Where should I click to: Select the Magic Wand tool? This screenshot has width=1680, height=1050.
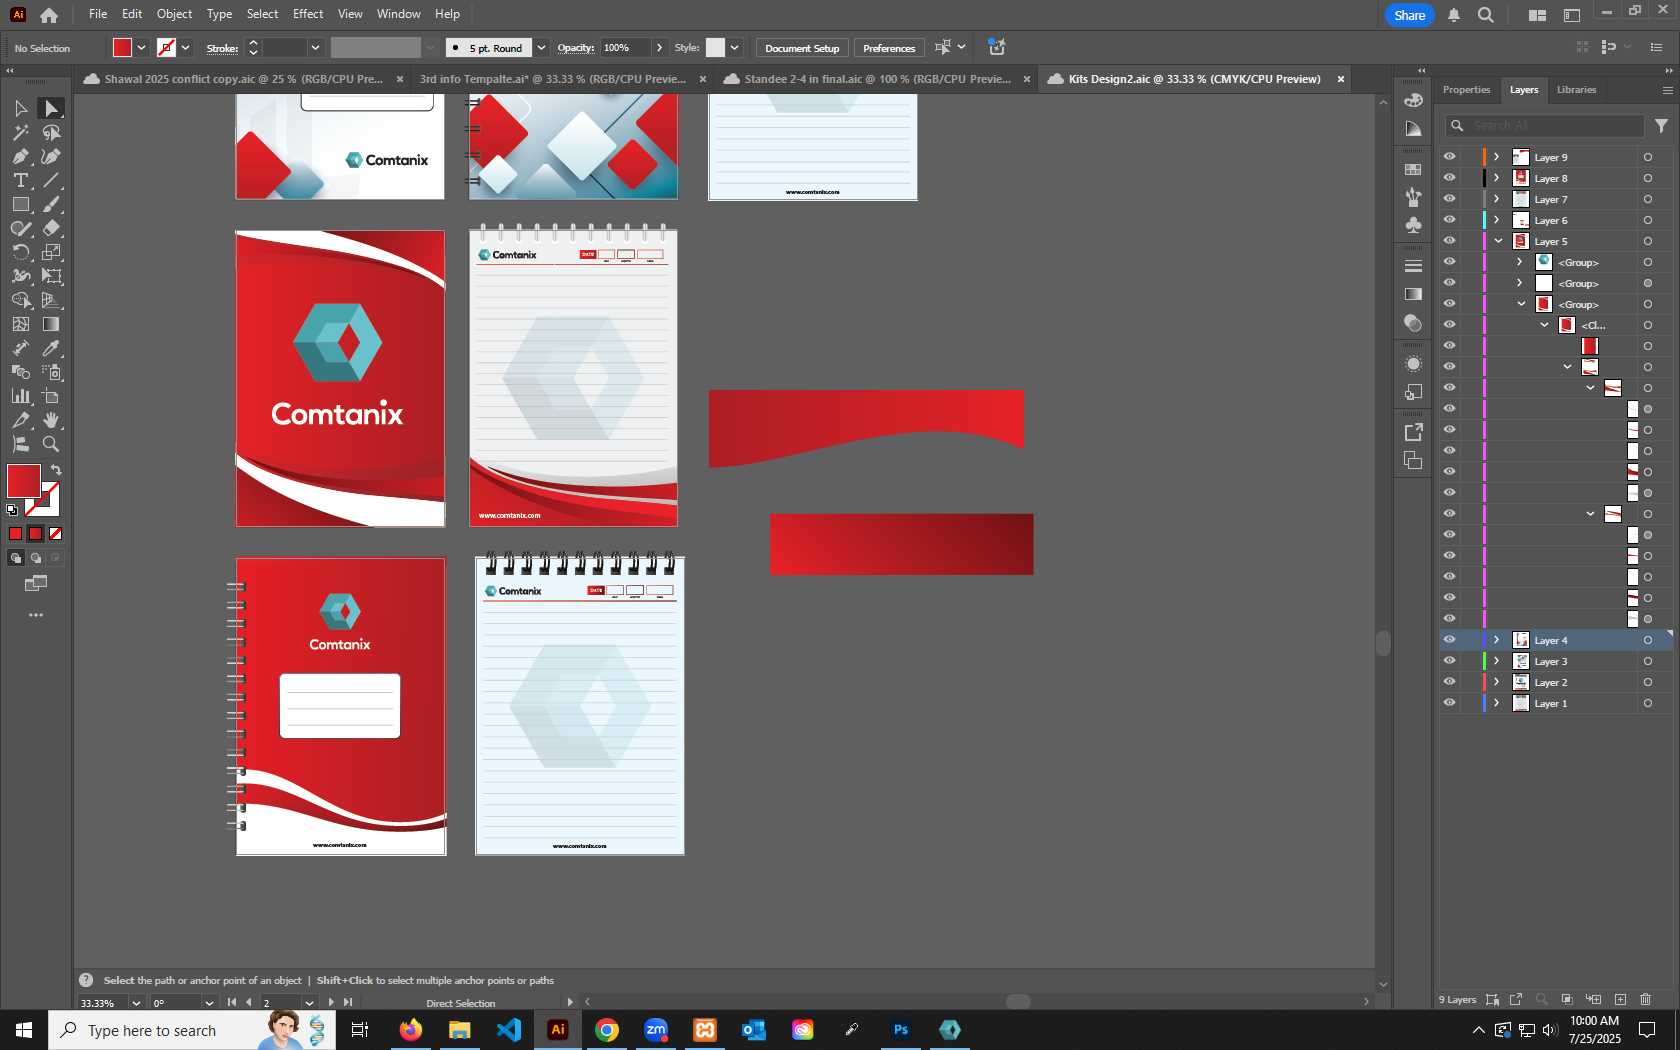point(20,132)
